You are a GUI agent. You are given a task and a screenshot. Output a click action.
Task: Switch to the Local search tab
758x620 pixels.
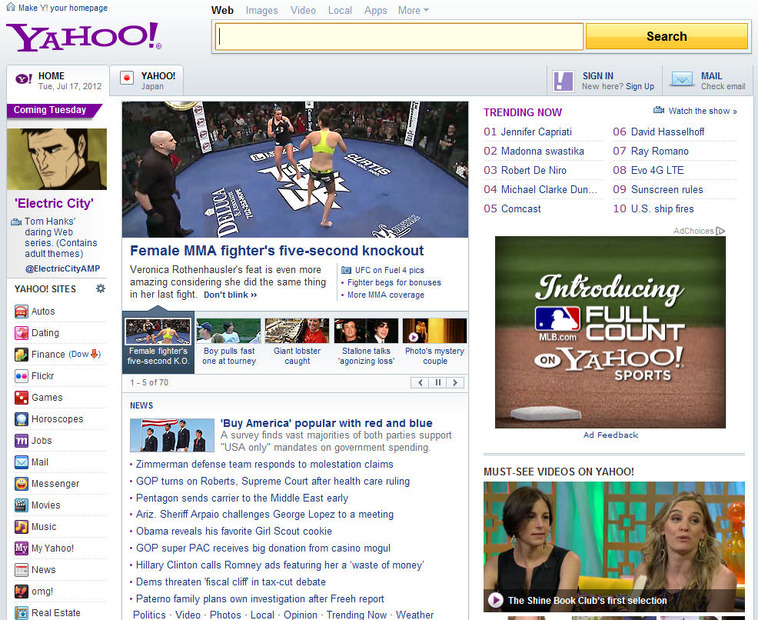coord(340,10)
